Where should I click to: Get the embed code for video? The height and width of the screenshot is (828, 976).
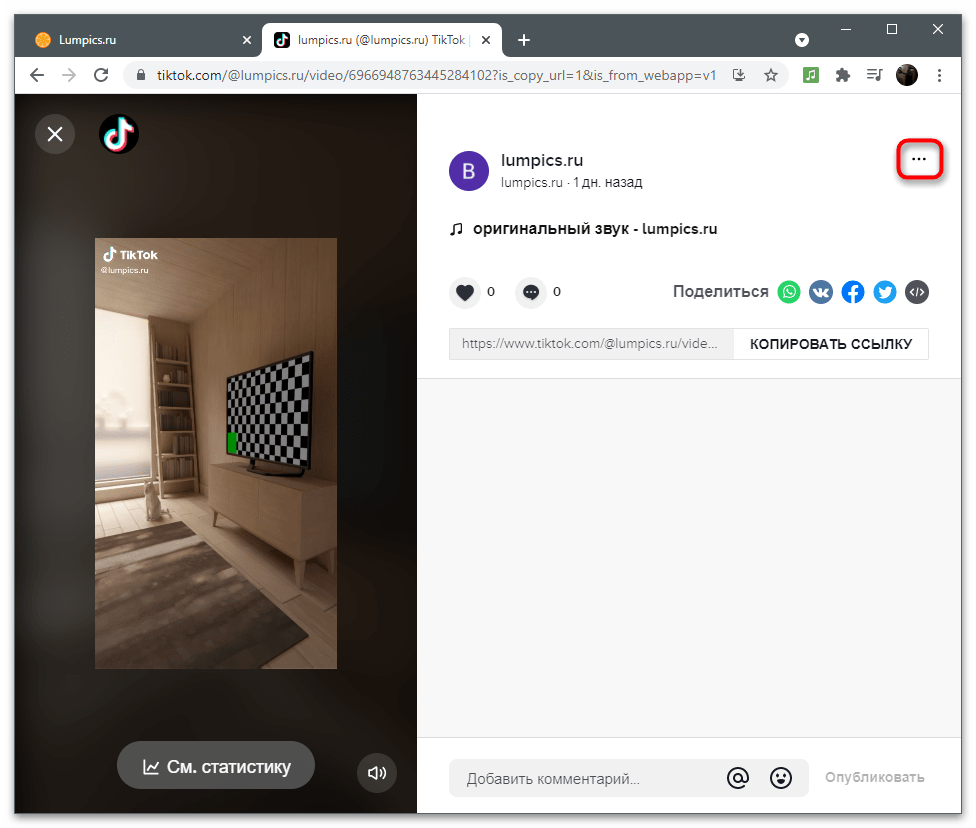(917, 292)
